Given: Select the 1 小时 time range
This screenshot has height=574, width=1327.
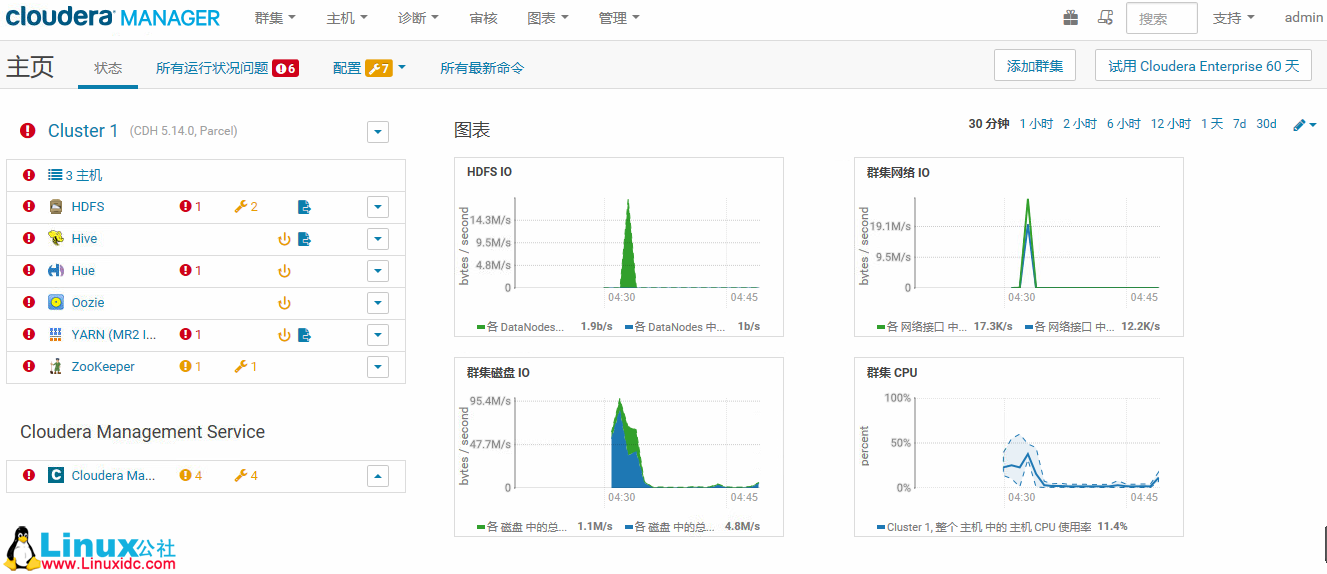Looking at the screenshot, I should tap(1036, 124).
